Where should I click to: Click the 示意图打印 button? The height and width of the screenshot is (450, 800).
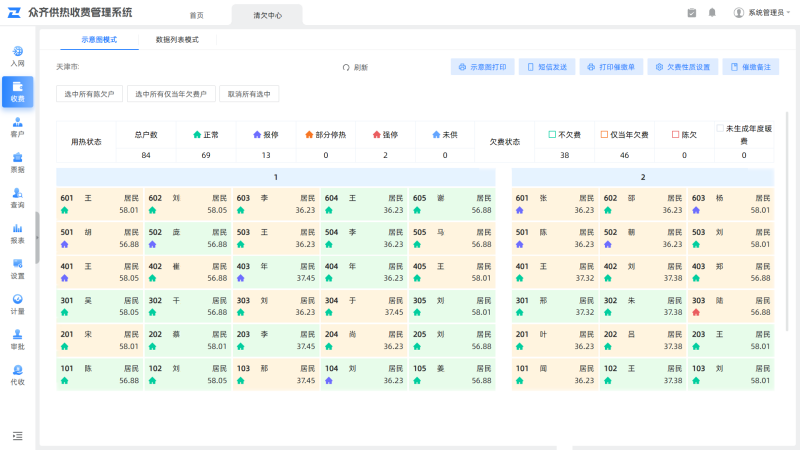point(482,67)
